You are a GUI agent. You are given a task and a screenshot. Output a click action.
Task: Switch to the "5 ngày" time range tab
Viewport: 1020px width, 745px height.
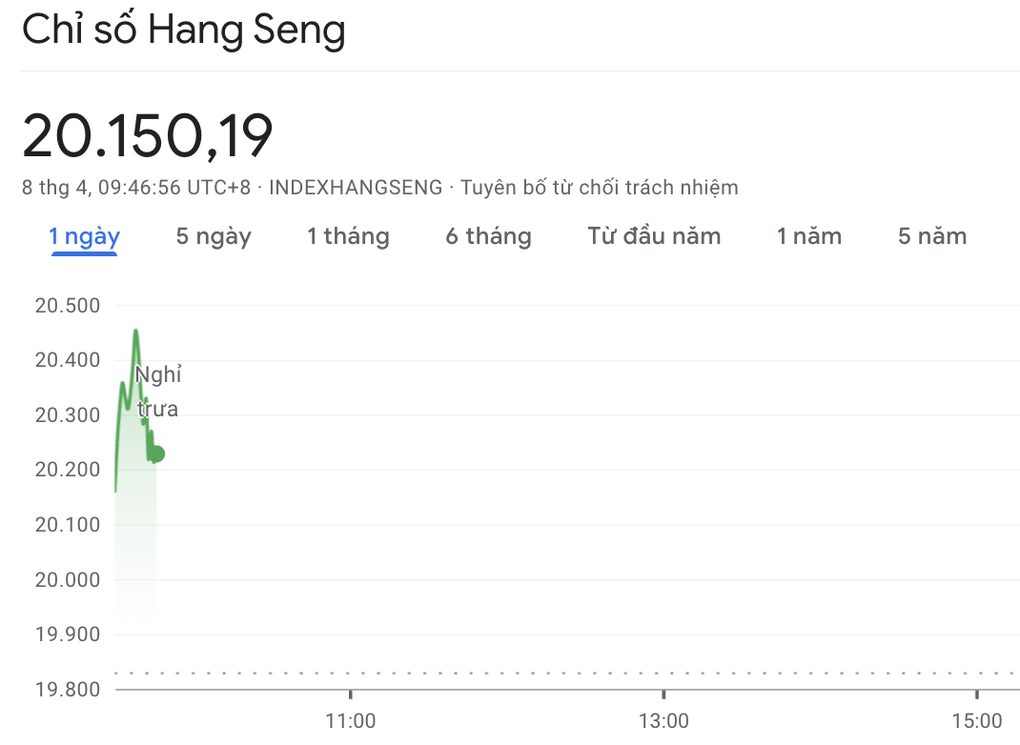pyautogui.click(x=213, y=236)
